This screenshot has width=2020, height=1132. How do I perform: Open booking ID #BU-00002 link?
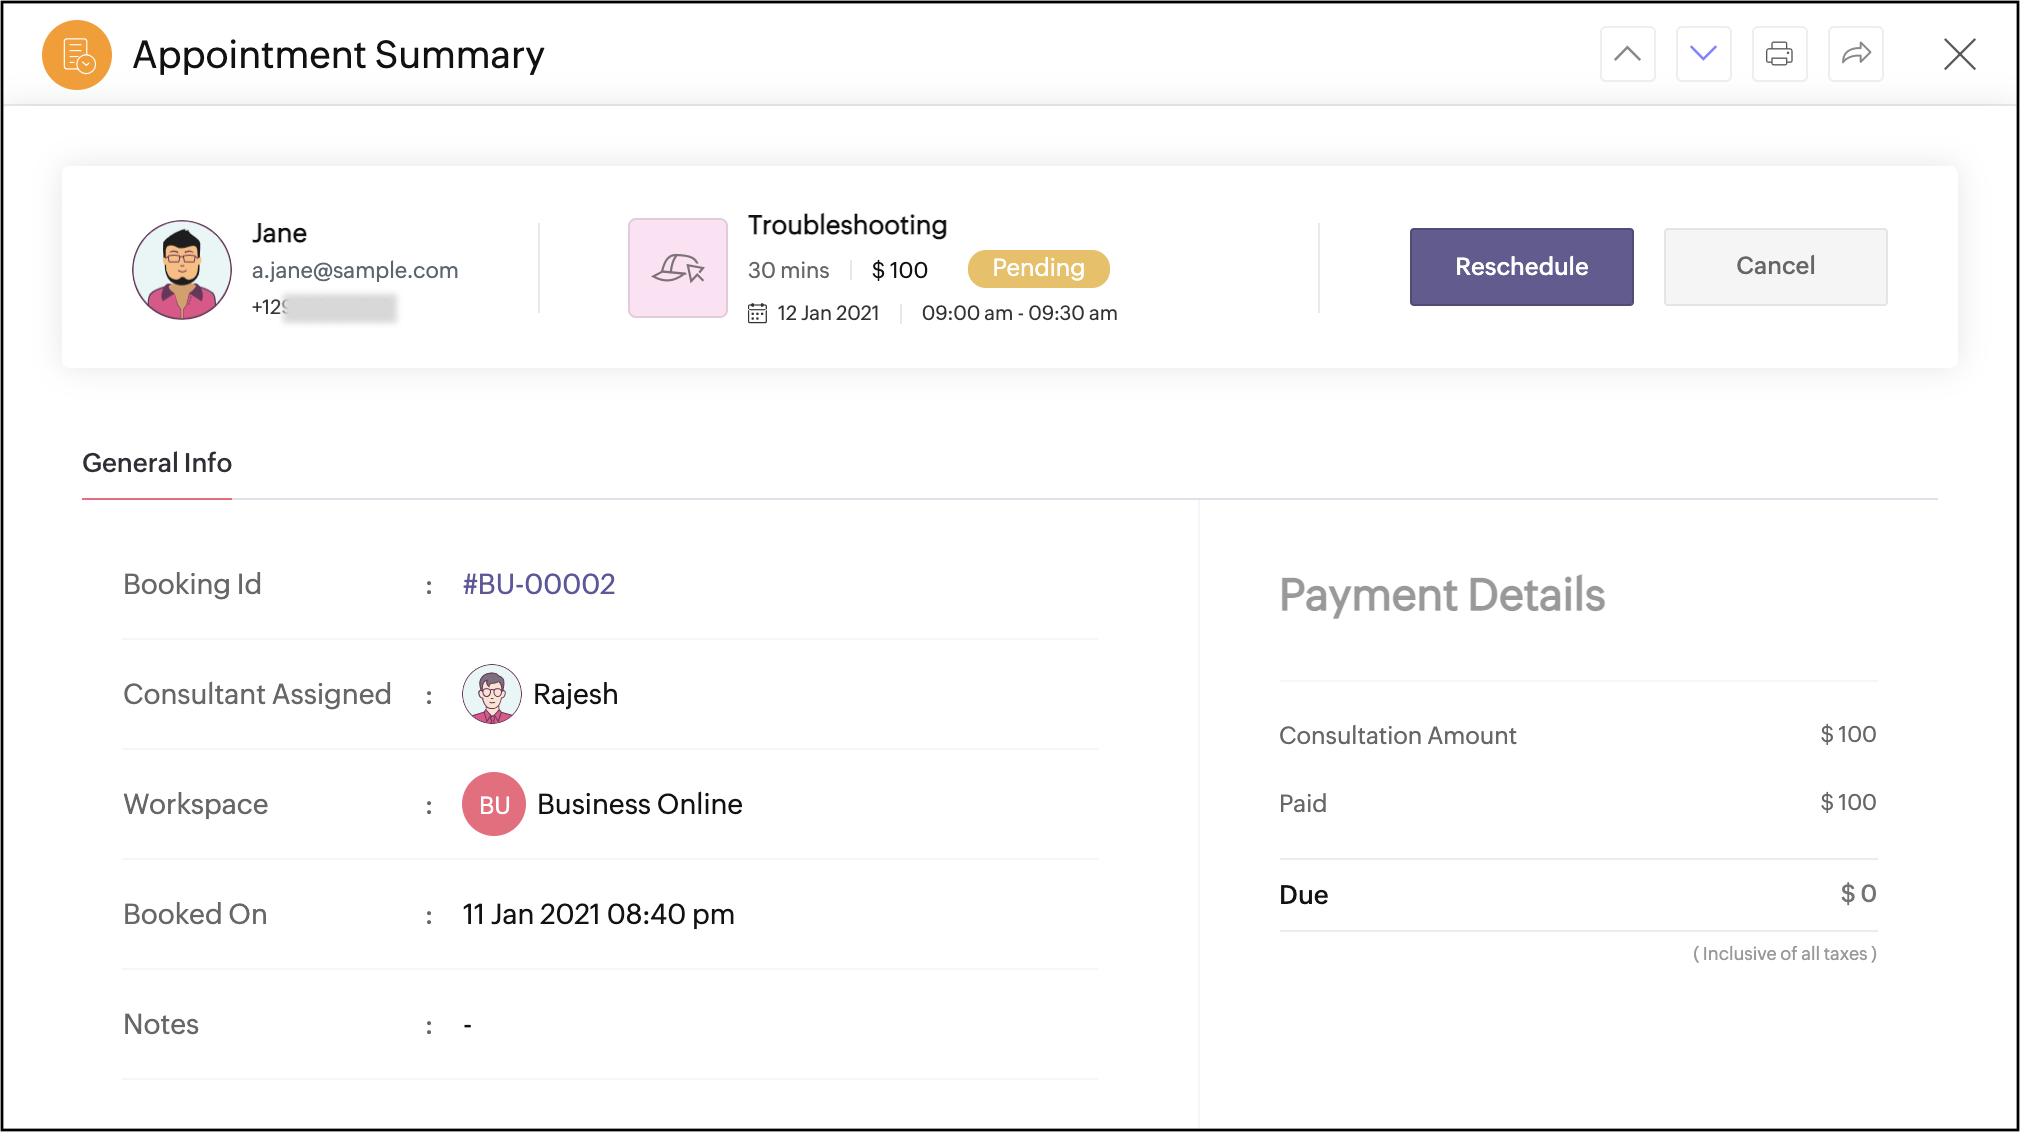tap(538, 584)
